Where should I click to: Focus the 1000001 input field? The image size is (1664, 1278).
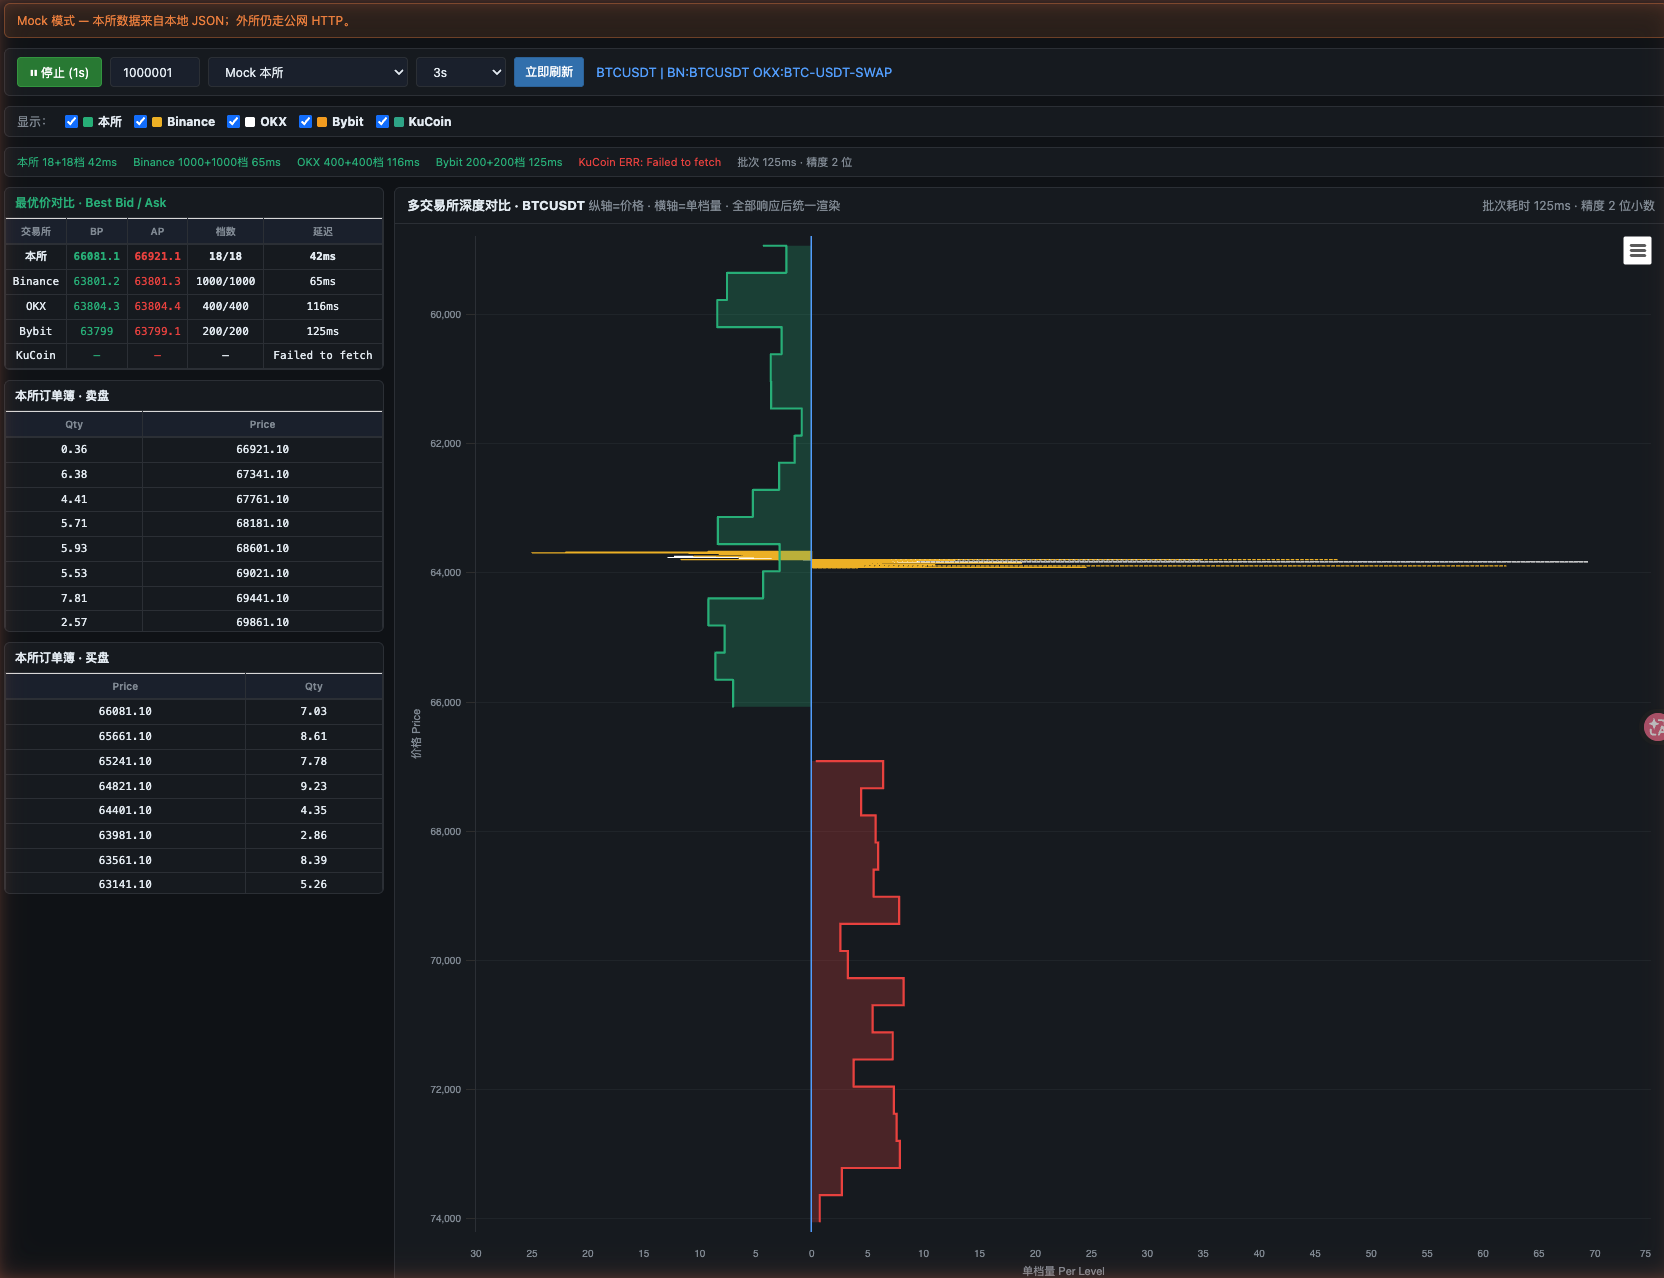click(x=155, y=72)
